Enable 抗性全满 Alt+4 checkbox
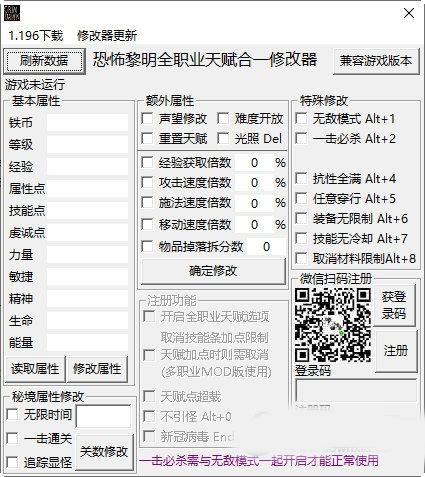Image resolution: width=425 pixels, height=477 pixels. tap(301, 179)
